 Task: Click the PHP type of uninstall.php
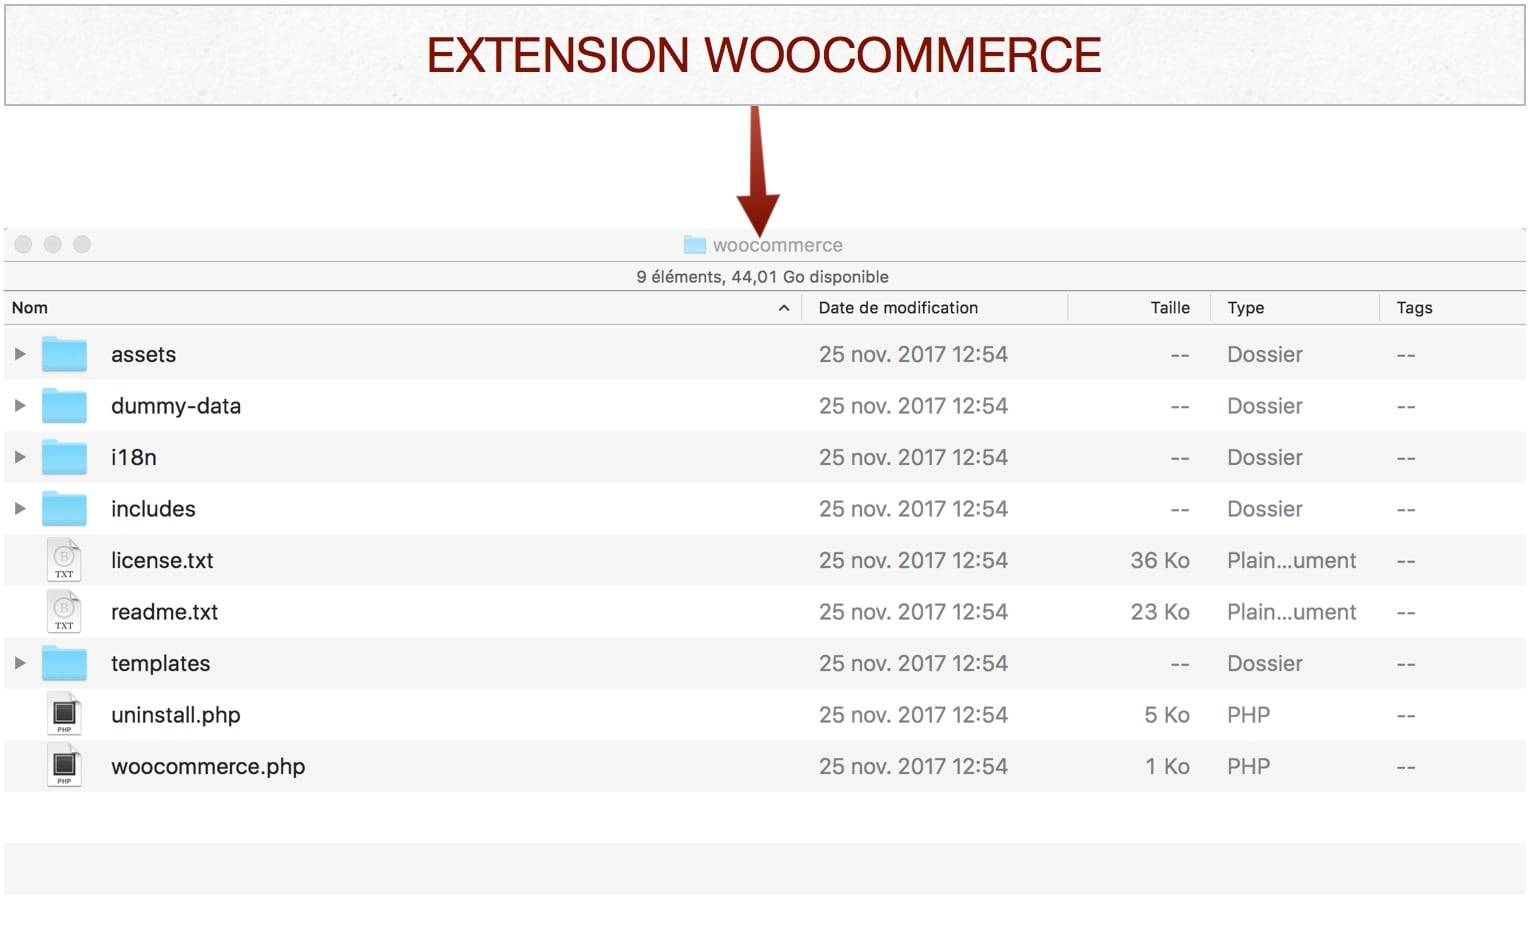tap(1249, 715)
